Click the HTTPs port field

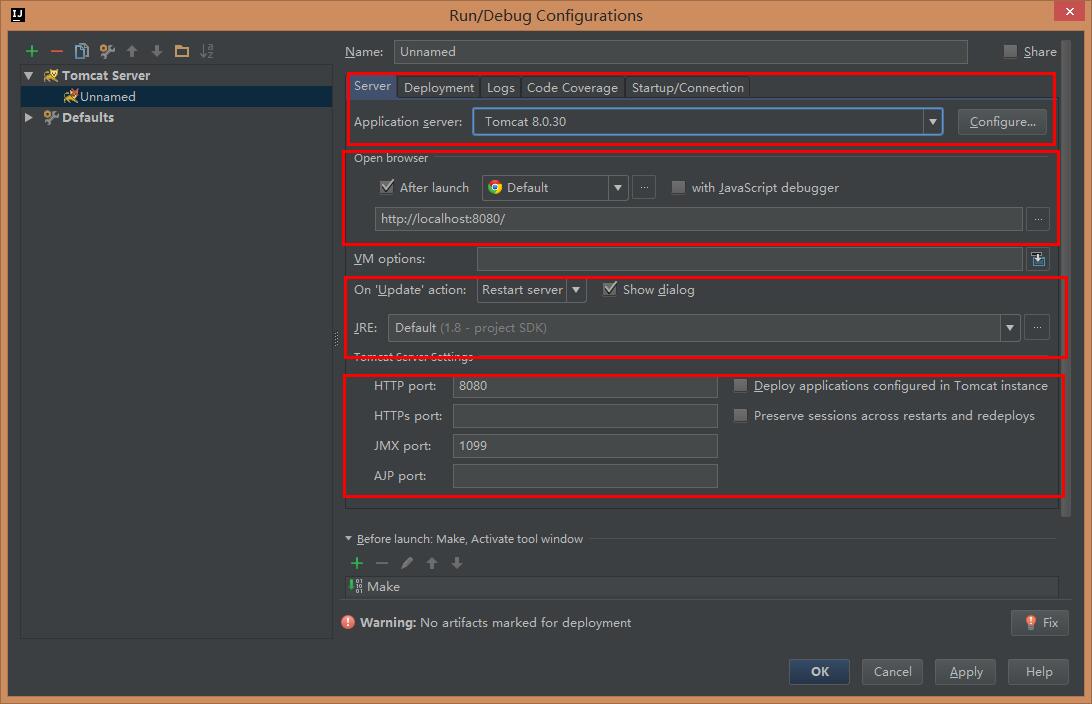tap(585, 416)
